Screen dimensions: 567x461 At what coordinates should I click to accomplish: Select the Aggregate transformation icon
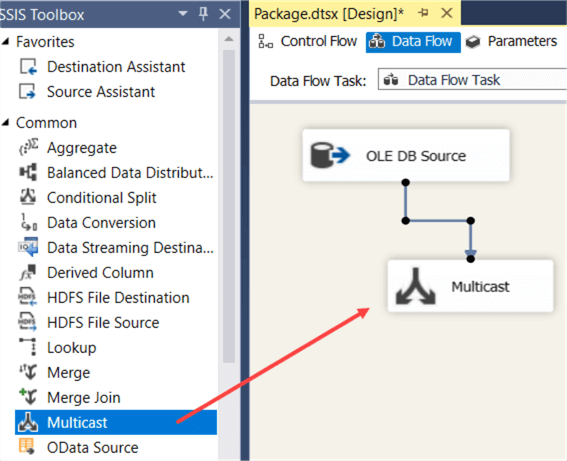click(28, 147)
